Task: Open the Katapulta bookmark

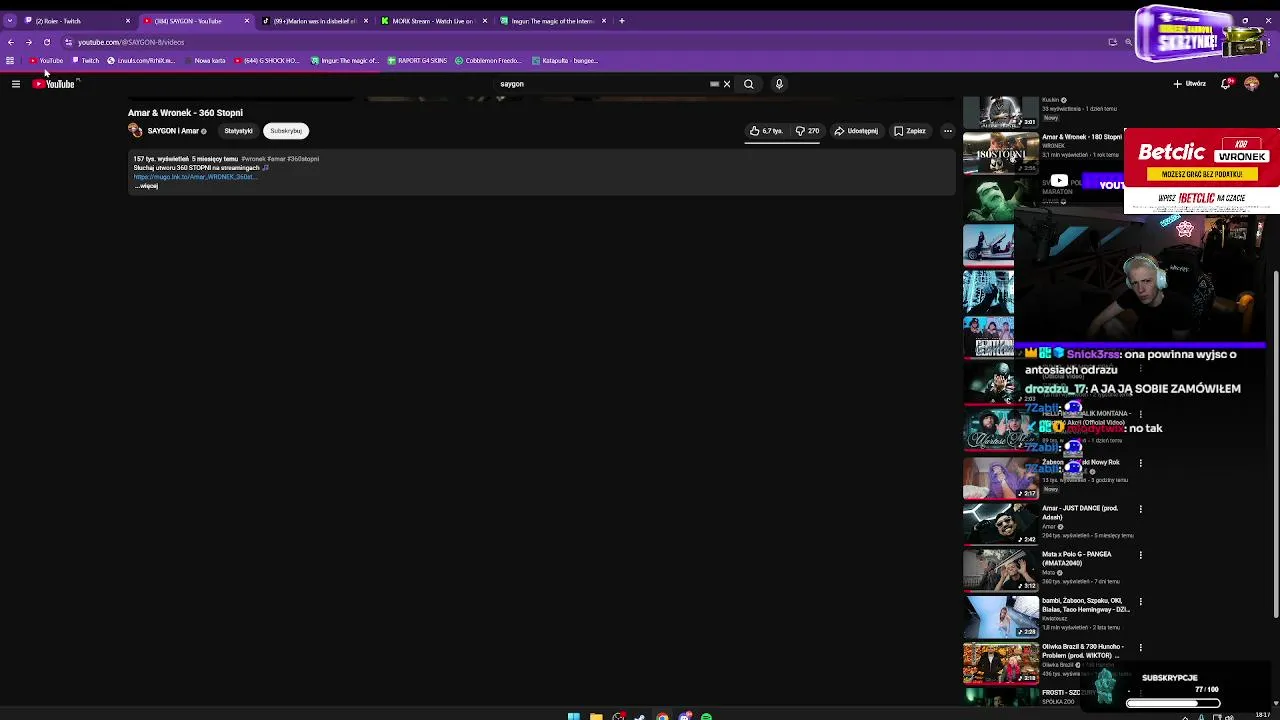Action: click(x=565, y=61)
